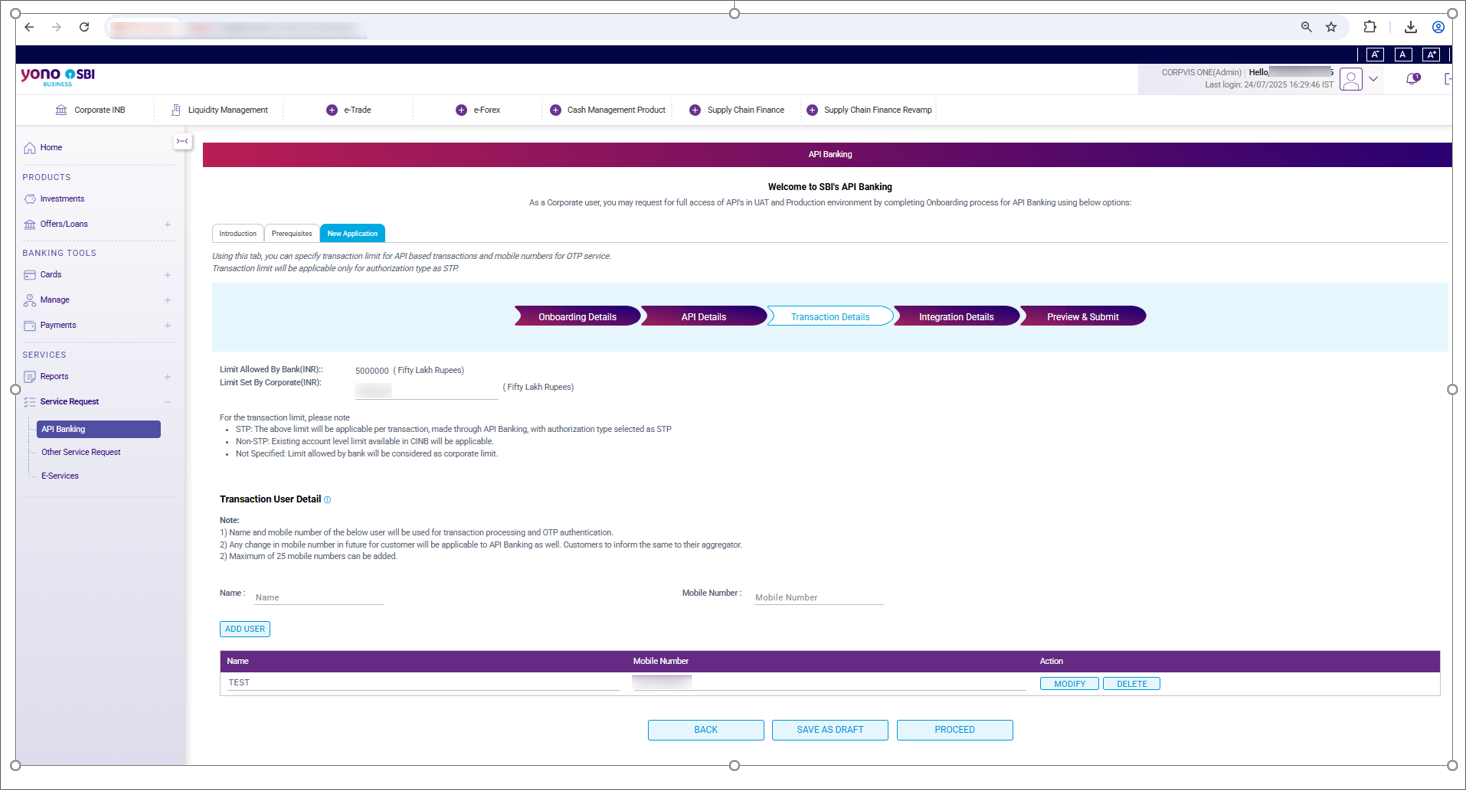1466x790 pixels.
Task: Click the Liquidity Management icon
Action: tap(176, 110)
